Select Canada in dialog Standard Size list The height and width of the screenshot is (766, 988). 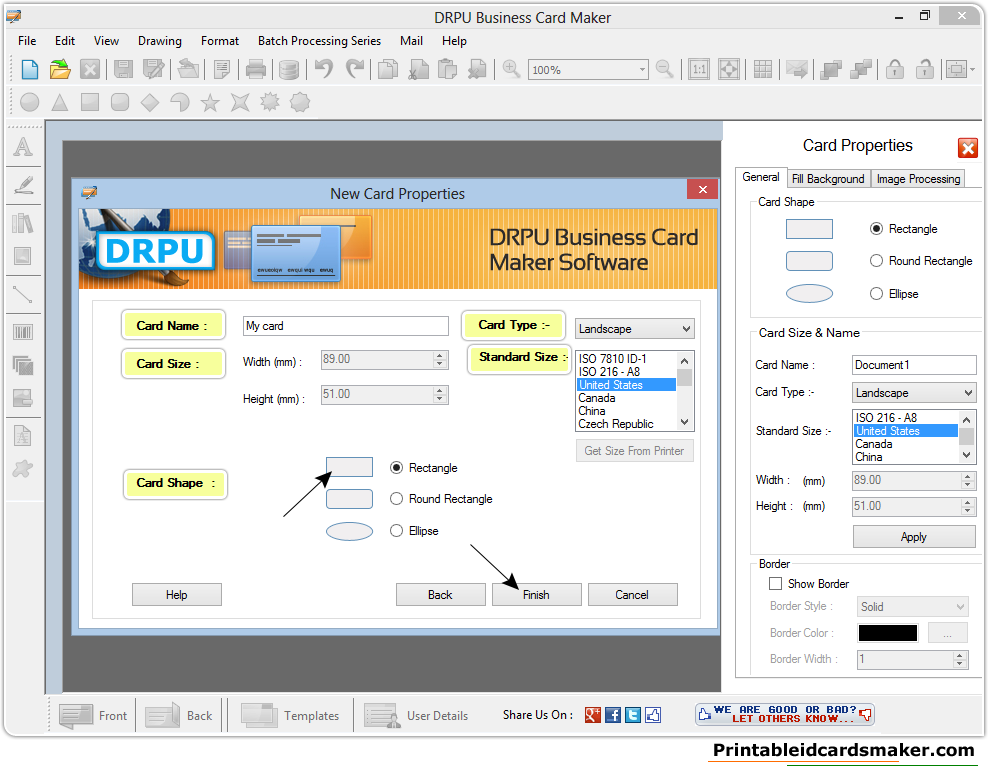(x=626, y=398)
